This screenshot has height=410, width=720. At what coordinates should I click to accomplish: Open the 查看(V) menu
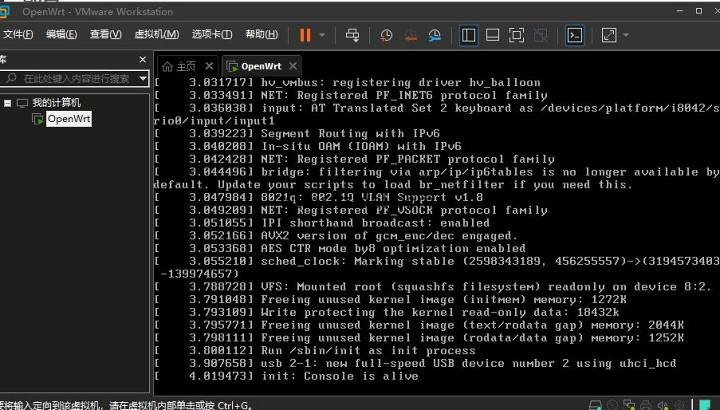click(106, 34)
